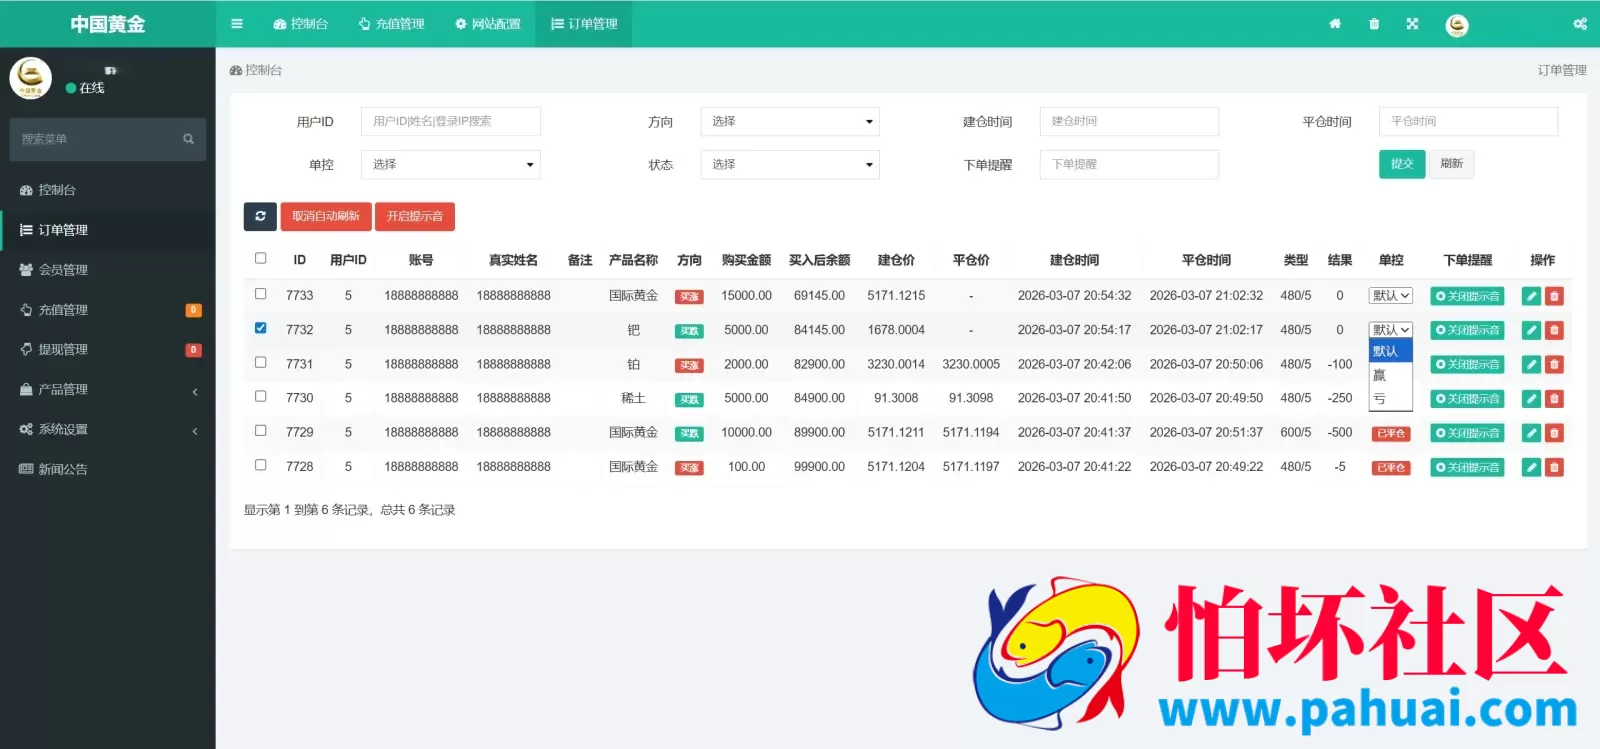Click 已平仓 label for order 7729
Screen dimensions: 1600x749
1391,433
